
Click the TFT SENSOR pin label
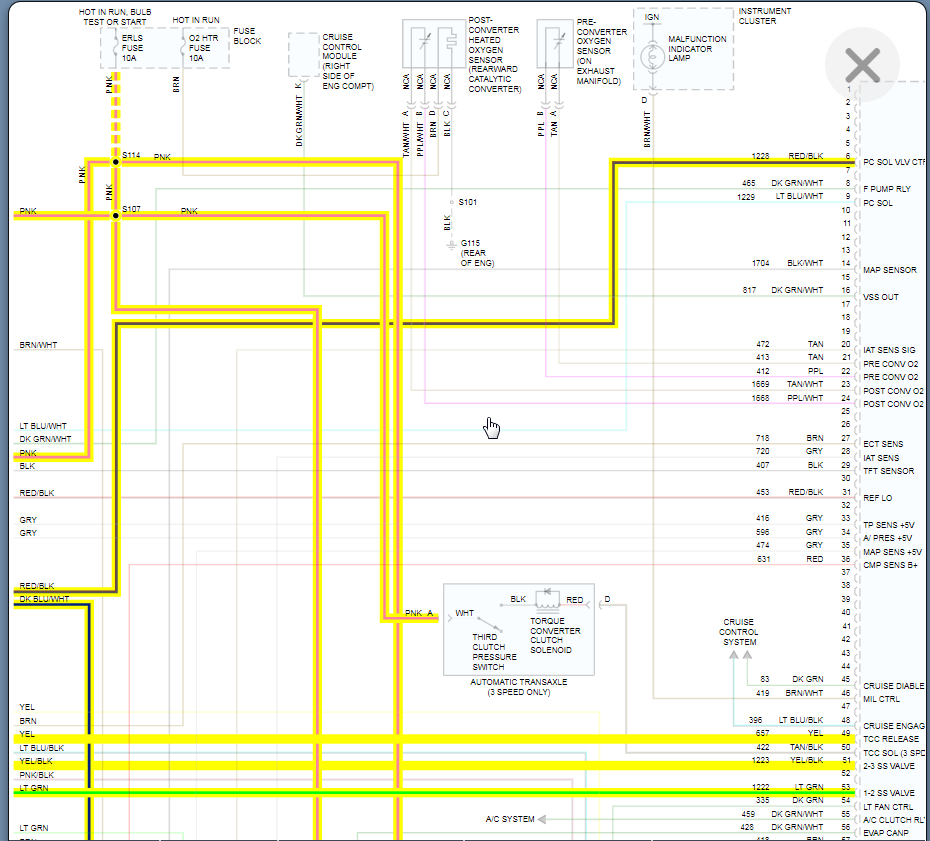point(888,471)
